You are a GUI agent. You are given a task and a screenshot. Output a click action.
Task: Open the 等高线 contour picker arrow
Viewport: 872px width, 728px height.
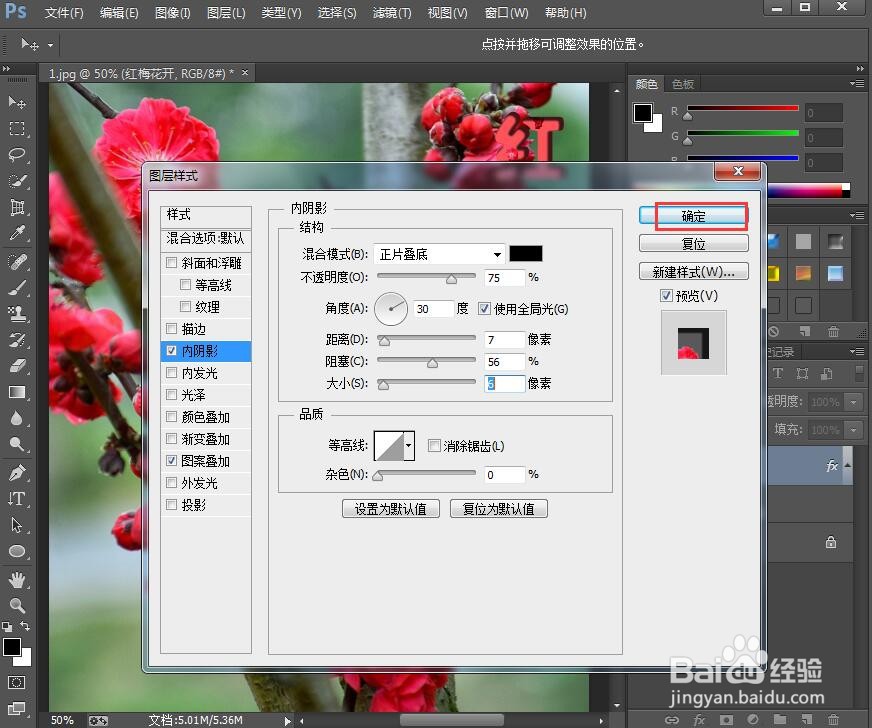(409, 445)
